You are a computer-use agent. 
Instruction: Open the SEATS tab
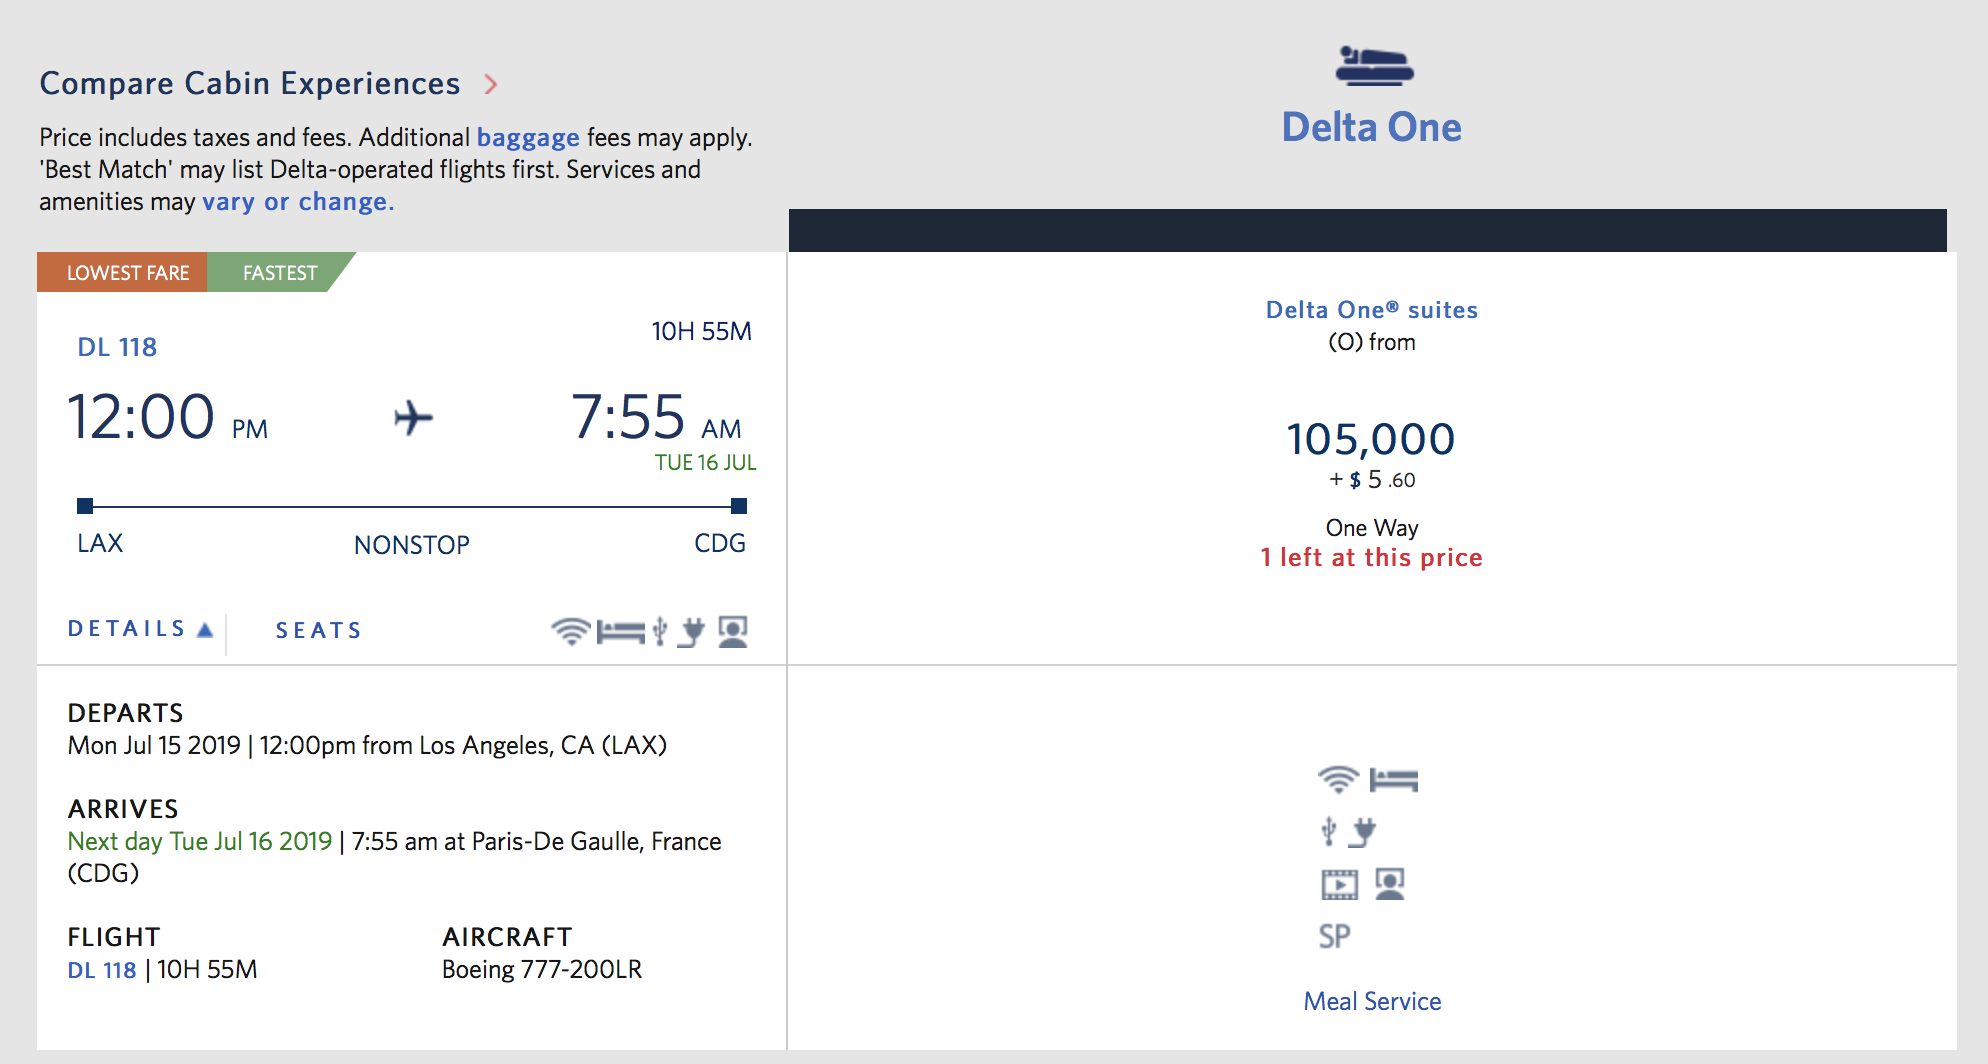pyautogui.click(x=318, y=630)
